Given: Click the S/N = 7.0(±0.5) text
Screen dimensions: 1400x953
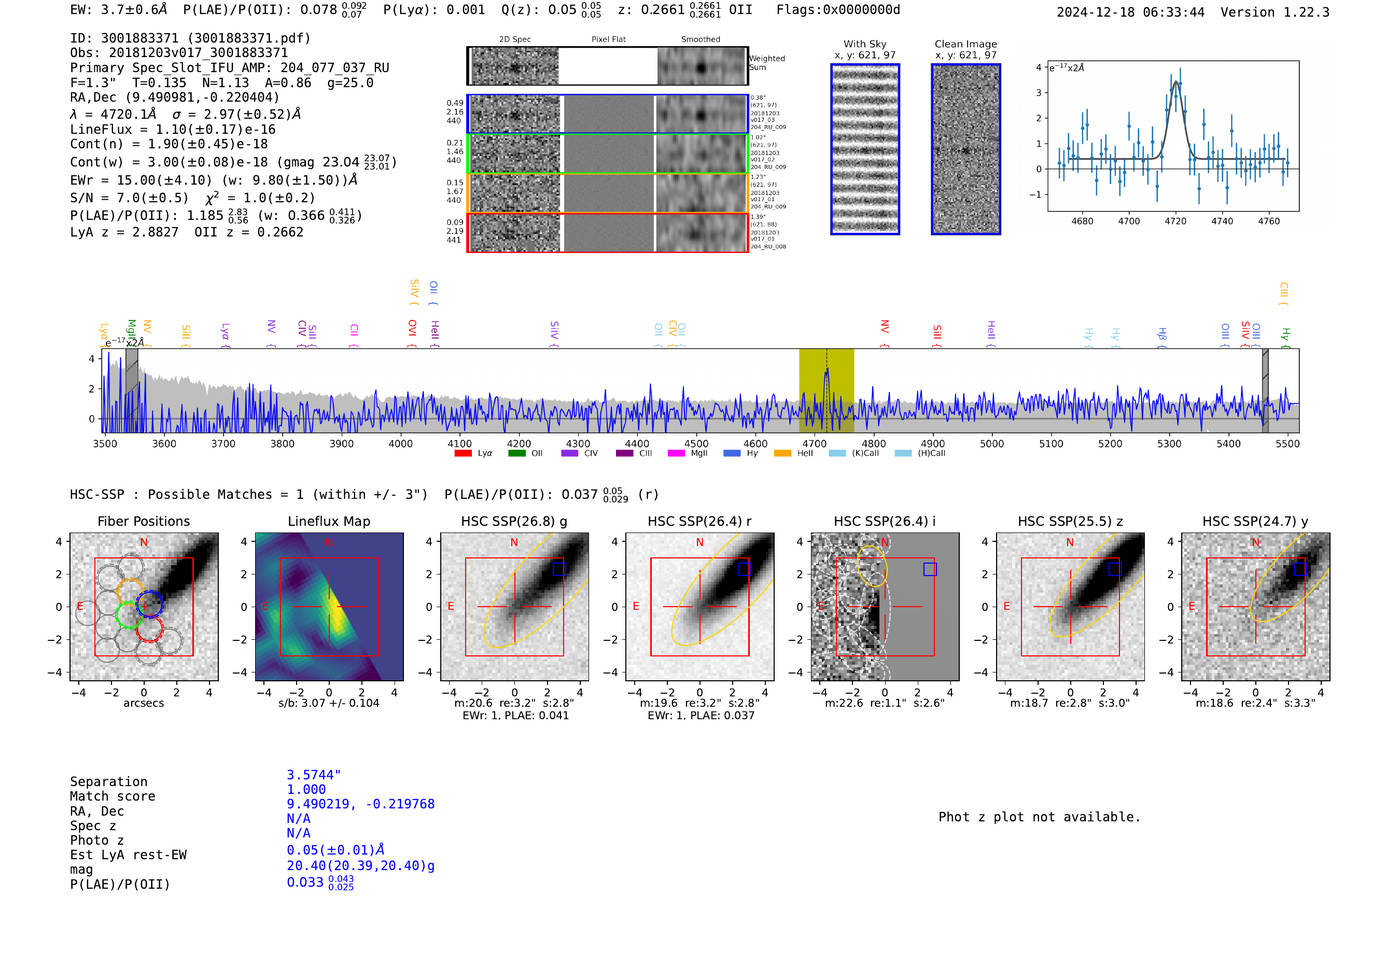Looking at the screenshot, I should coord(129,198).
